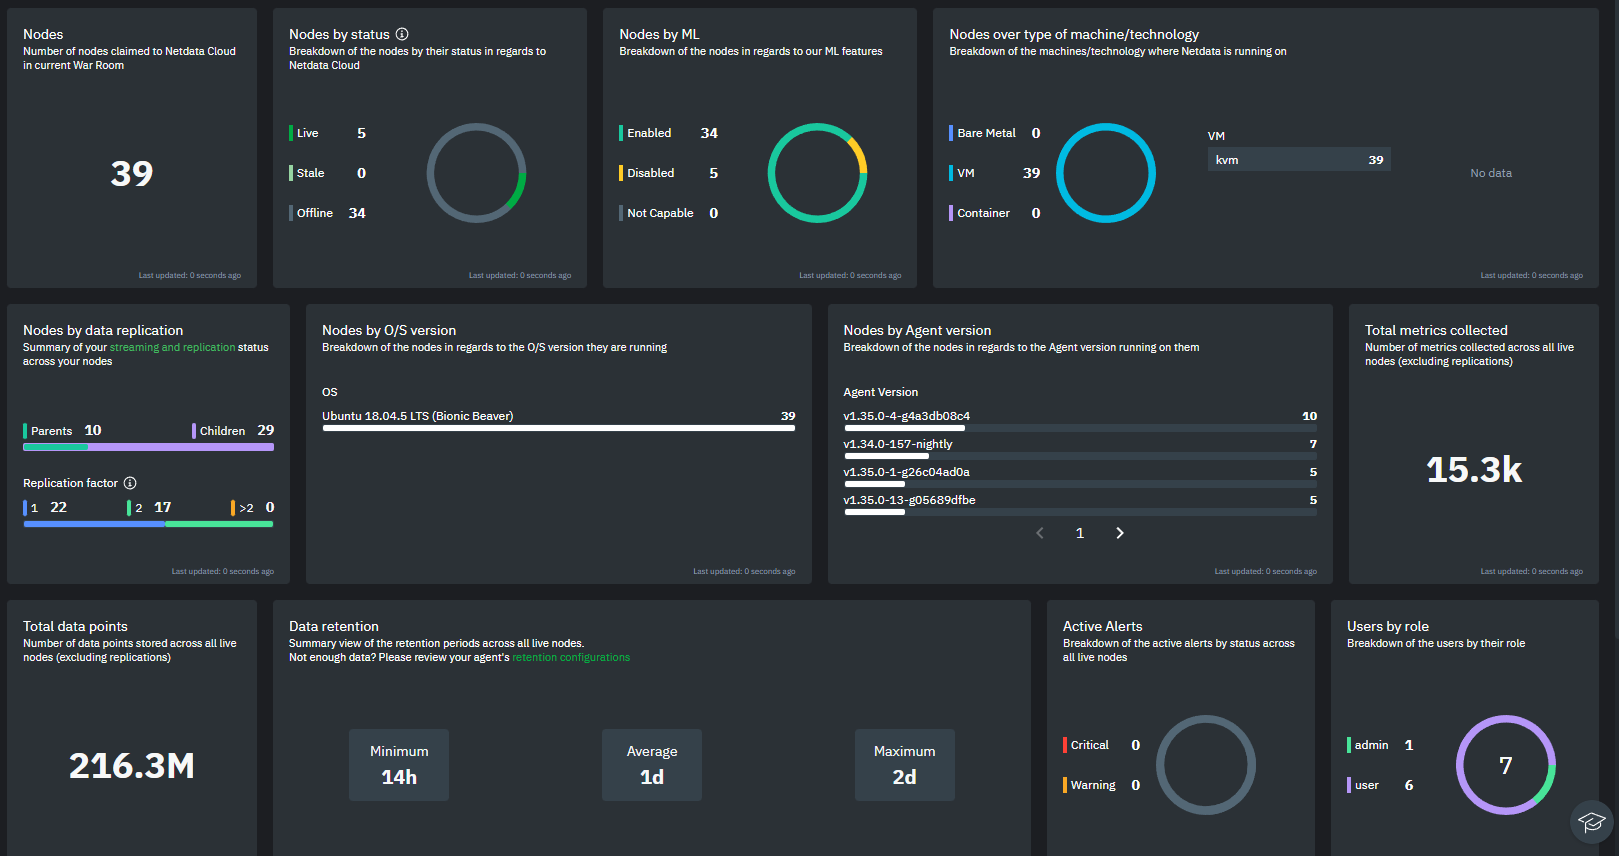This screenshot has height=856, width=1619.
Task: Click the 39 total nodes value
Action: coord(132,174)
